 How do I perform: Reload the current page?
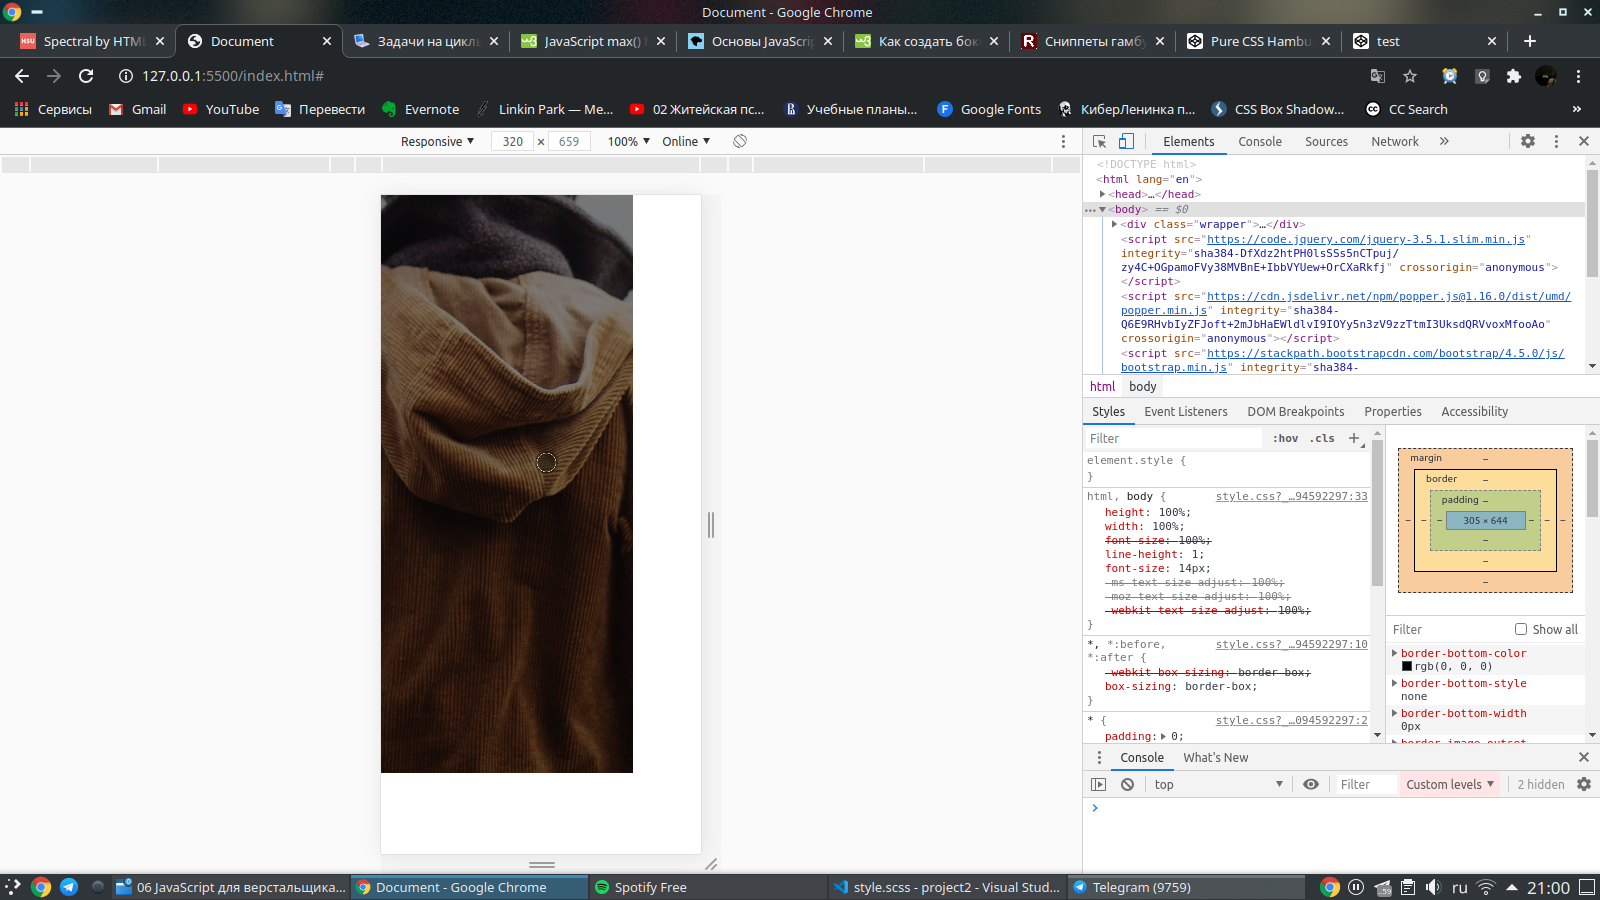[x=86, y=76]
